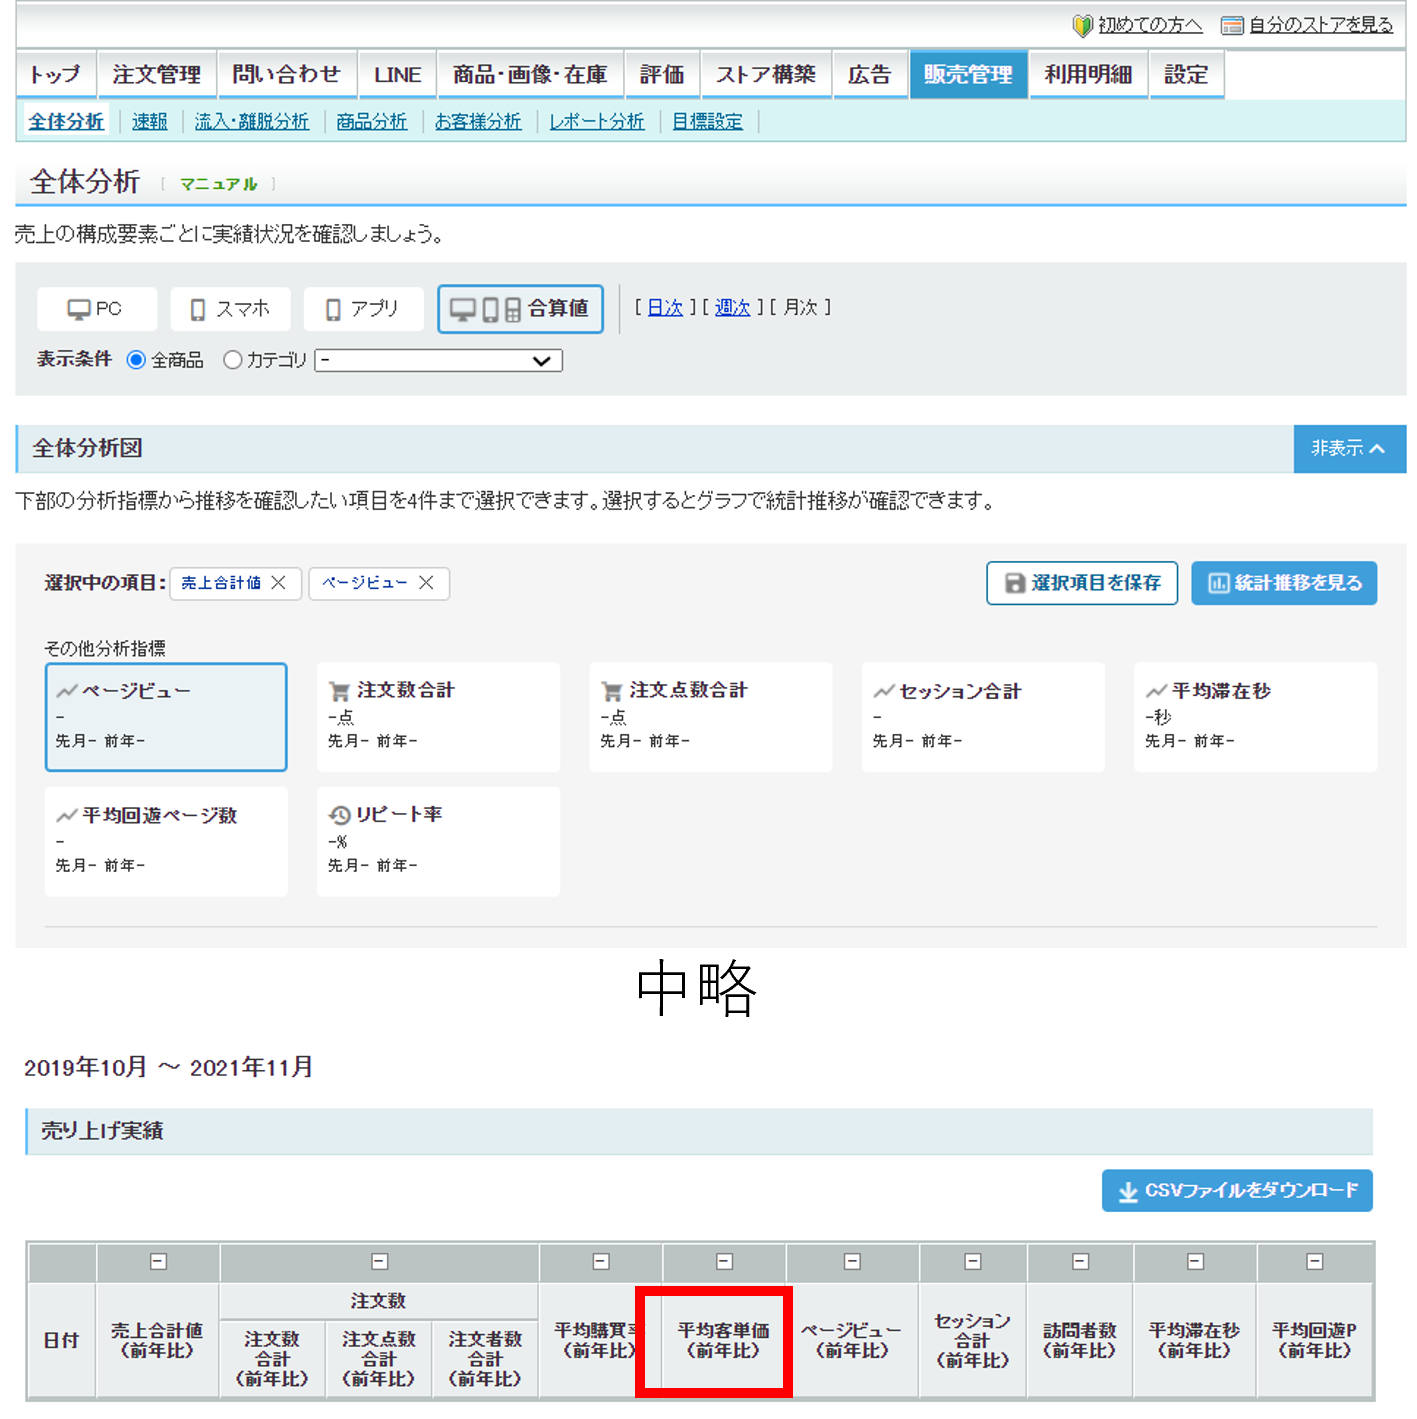The image size is (1417, 1419).
Task: Open the マニュアル link
Action: (x=218, y=184)
